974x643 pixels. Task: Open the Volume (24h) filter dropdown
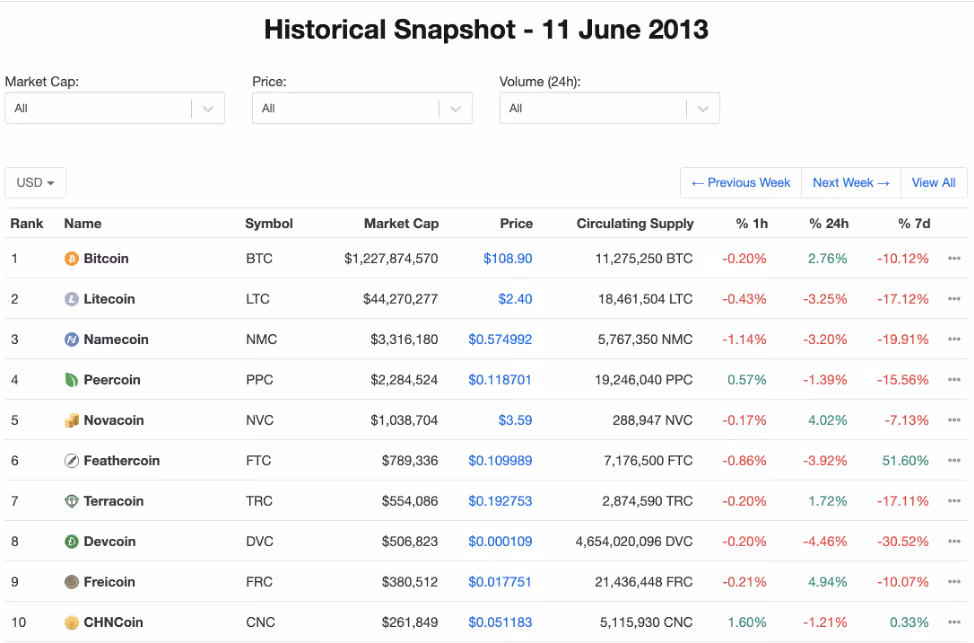[x=609, y=108]
